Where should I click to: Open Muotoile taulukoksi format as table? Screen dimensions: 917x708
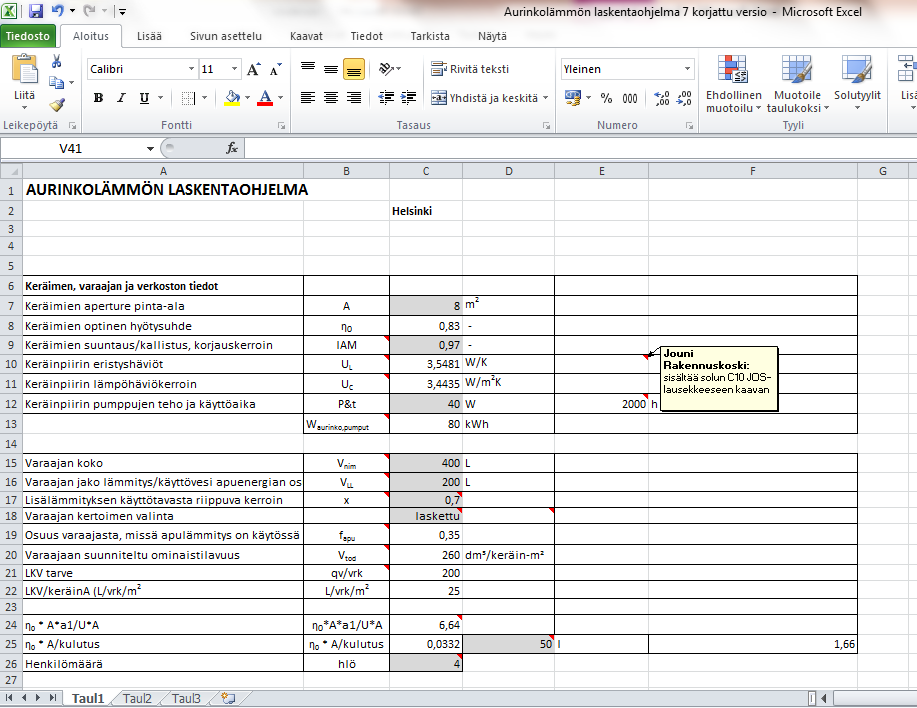click(798, 84)
